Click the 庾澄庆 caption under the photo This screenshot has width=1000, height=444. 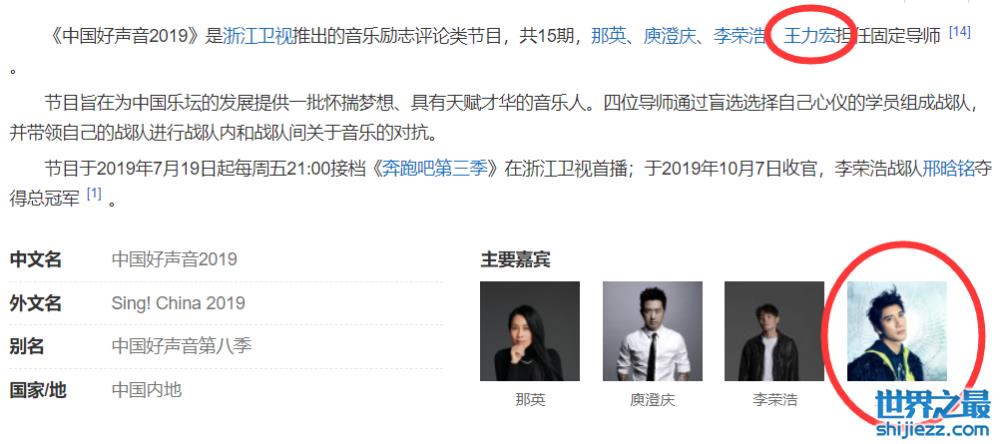pyautogui.click(x=652, y=400)
